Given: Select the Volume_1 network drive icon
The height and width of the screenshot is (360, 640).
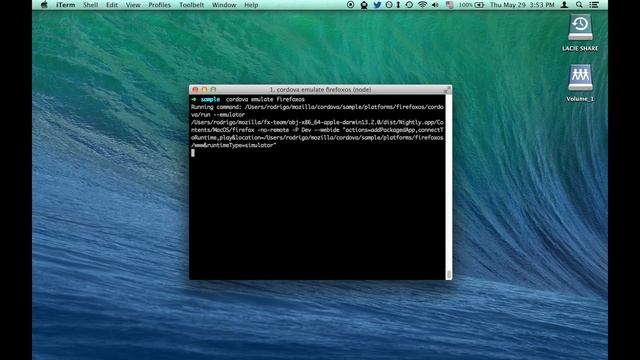Looking at the screenshot, I should click(580, 78).
